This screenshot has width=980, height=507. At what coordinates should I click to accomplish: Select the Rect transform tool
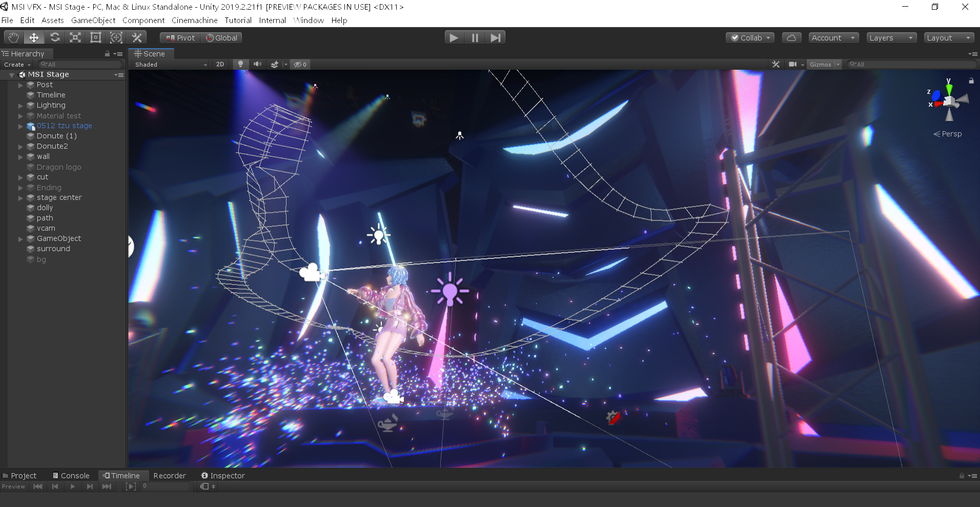[x=96, y=38]
